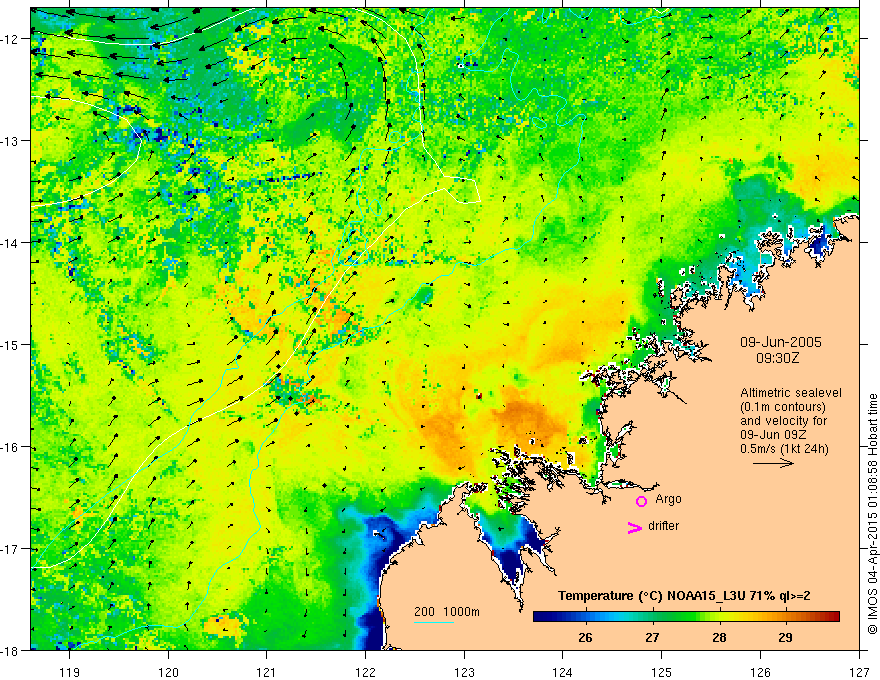Click the IMOS copyright timestamp text
880x680 pixels.
coord(872,514)
